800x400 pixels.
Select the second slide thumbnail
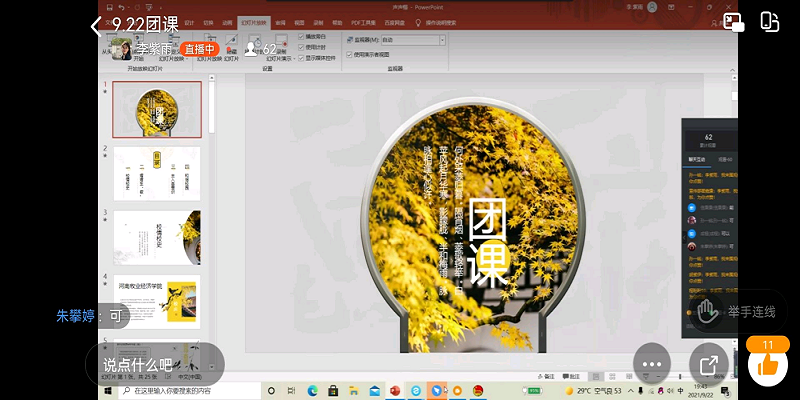(x=156, y=172)
